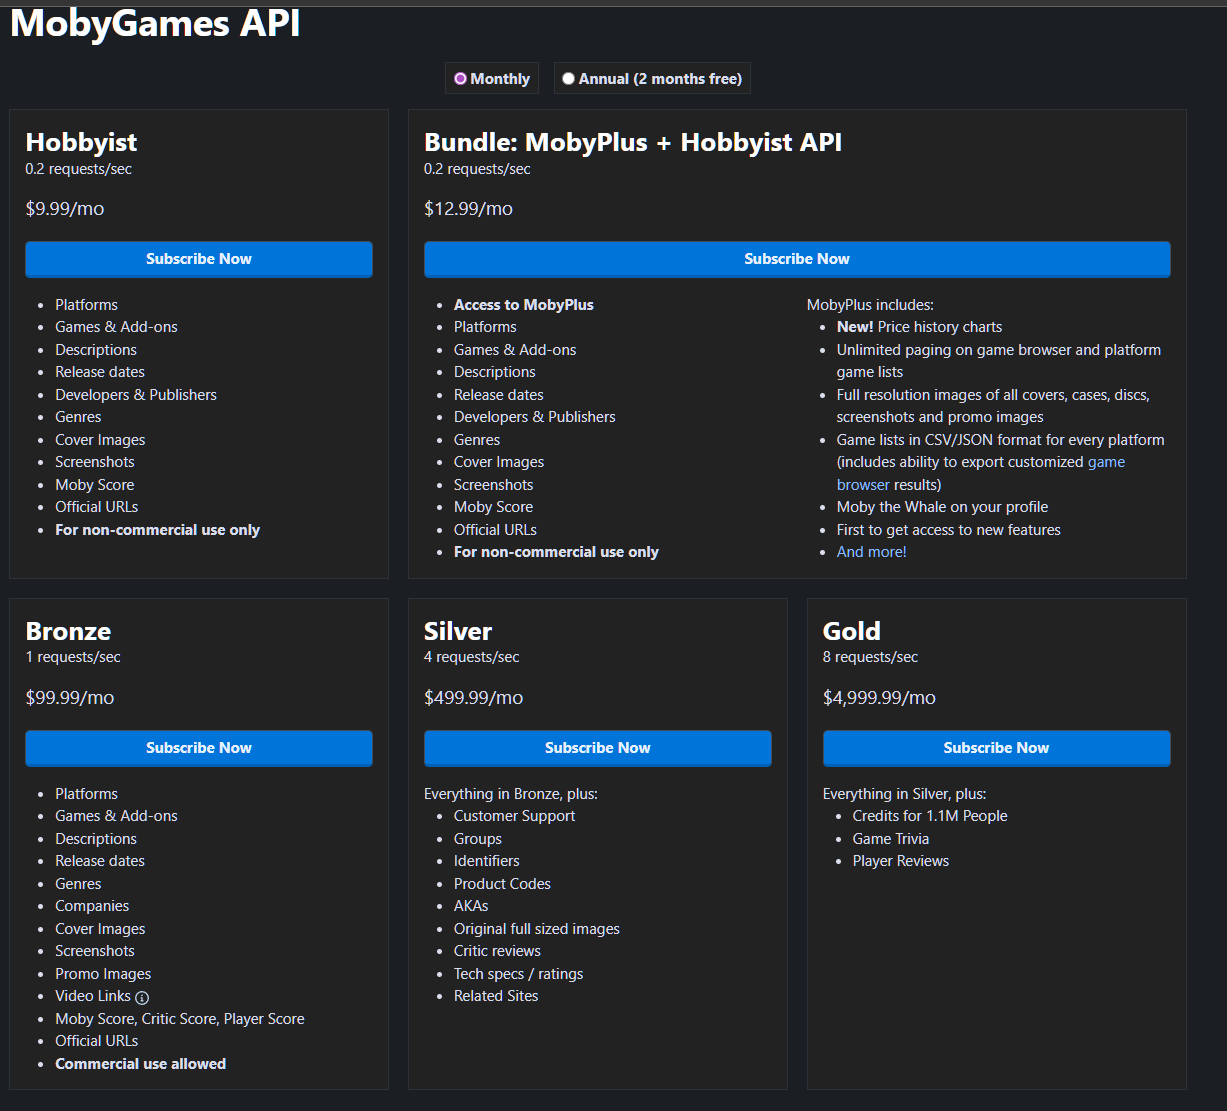
Task: Click "Commercial use allowed" in Bronze list
Action: (x=140, y=1064)
